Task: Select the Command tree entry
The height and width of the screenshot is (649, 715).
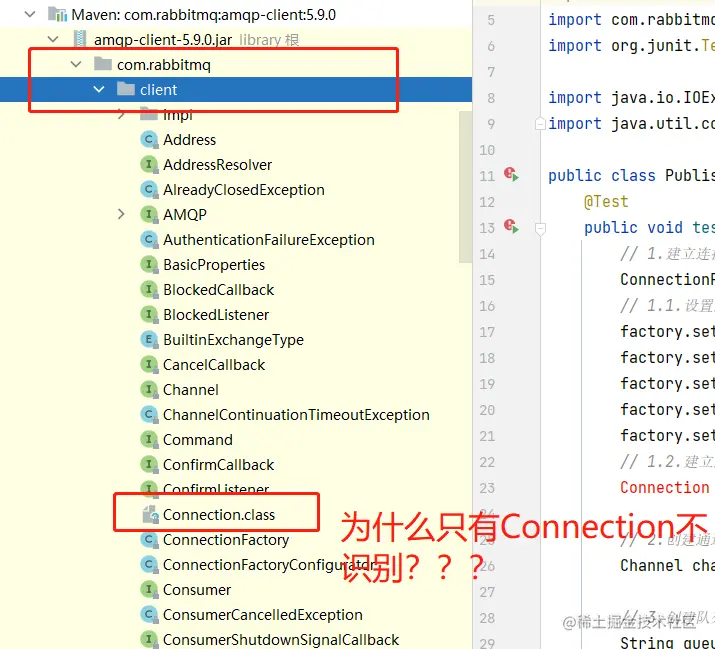Action: [198, 440]
